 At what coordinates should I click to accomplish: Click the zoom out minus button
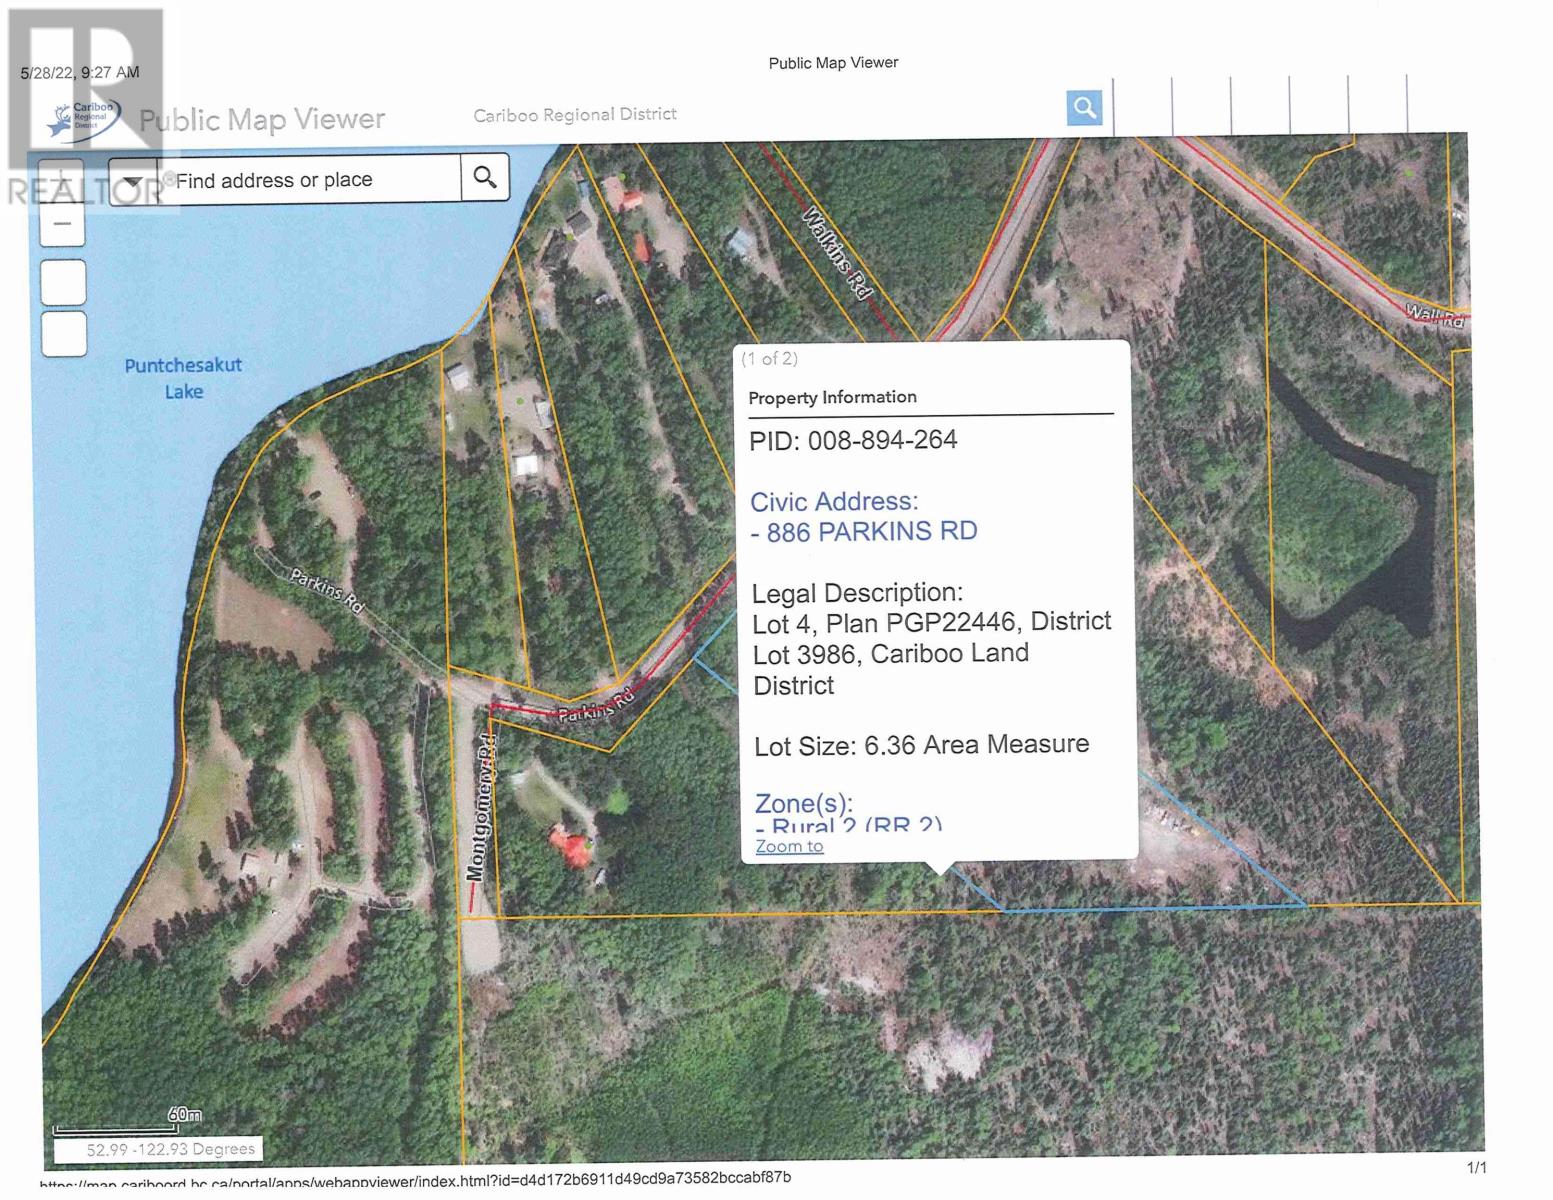(x=62, y=224)
